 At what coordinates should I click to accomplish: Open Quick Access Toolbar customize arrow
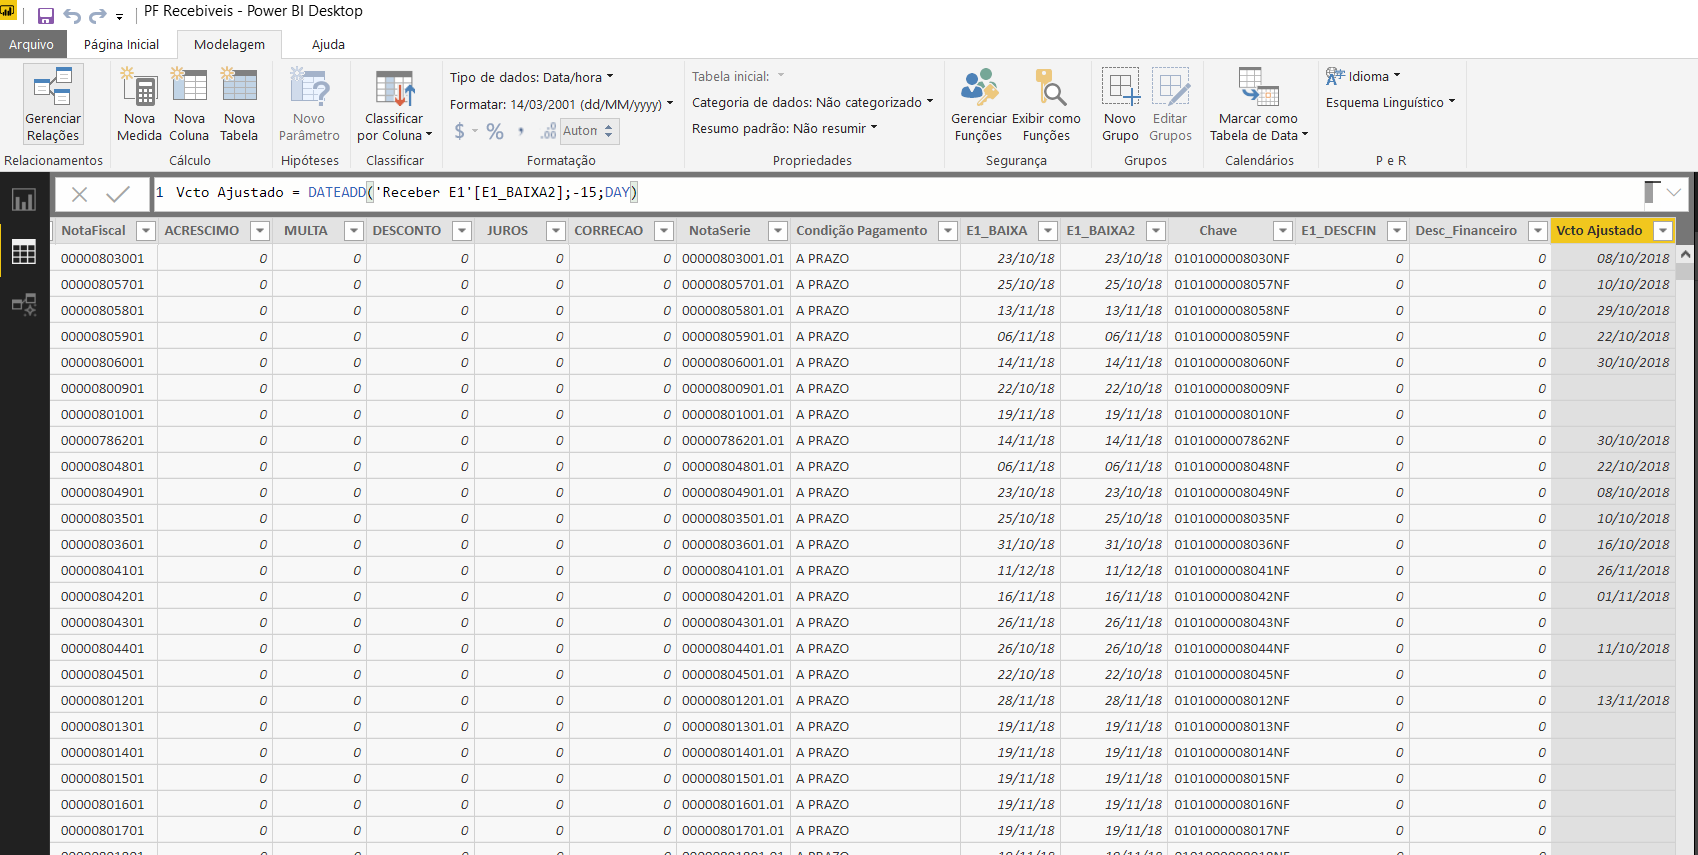pyautogui.click(x=119, y=17)
